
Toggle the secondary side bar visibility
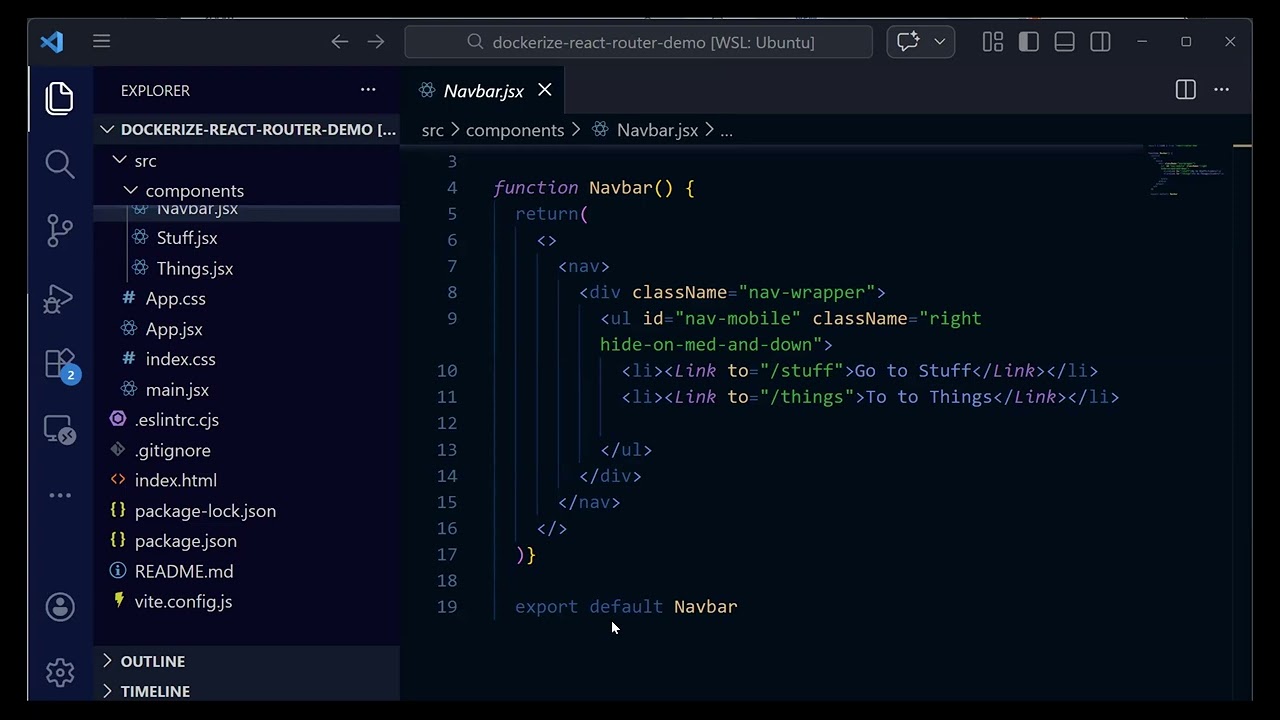(x=1100, y=42)
